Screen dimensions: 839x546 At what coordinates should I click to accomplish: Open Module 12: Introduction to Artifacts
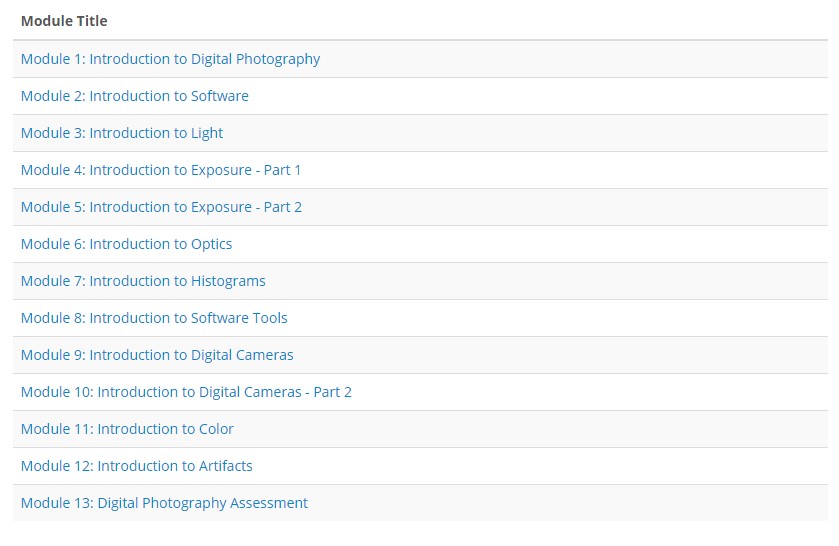(x=136, y=465)
